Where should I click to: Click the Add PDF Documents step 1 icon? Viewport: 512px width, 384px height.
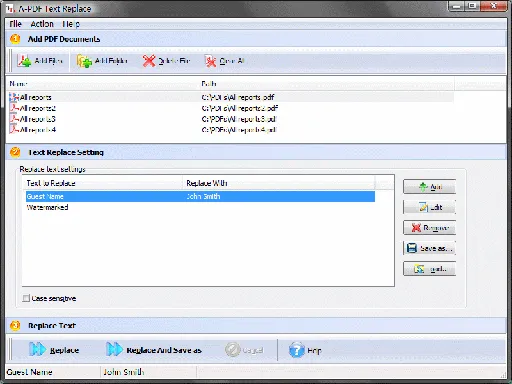coord(15,39)
